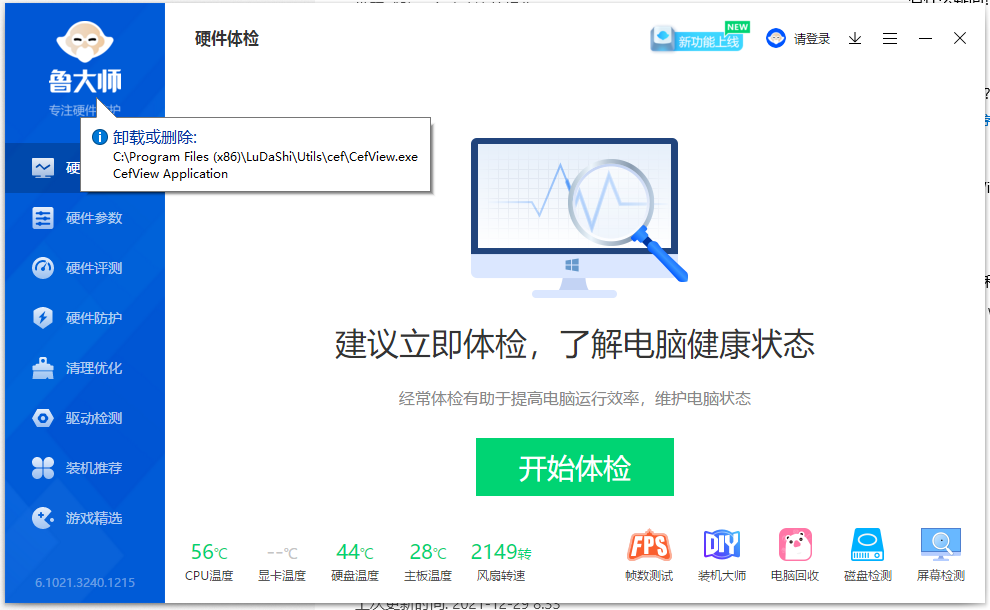Minimize the Ludashi window
The height and width of the screenshot is (610, 990).
[x=926, y=39]
